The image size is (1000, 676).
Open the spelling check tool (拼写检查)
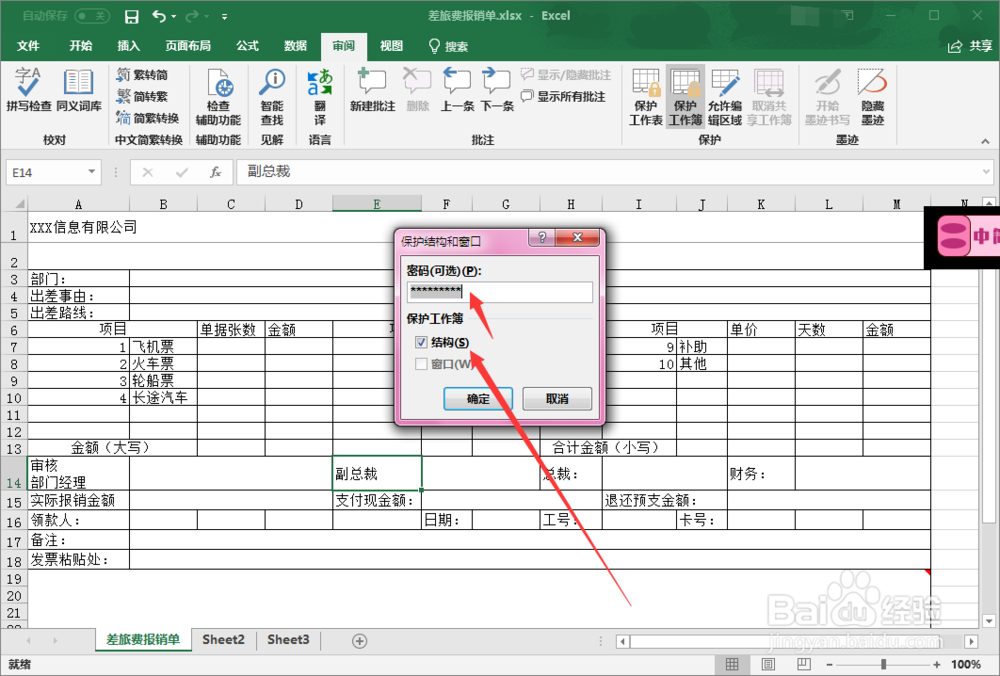click(28, 90)
